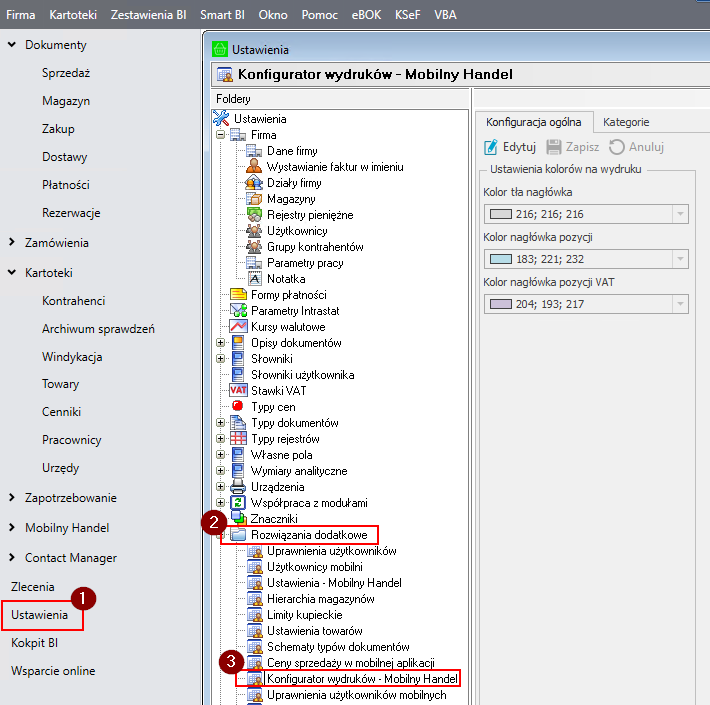The image size is (710, 705).
Task: Expand the Słowniki tree node
Action: 221,359
